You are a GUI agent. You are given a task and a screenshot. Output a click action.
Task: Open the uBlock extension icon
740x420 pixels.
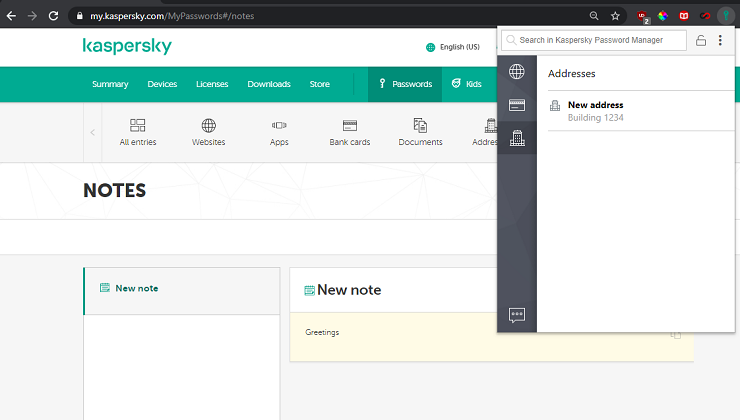[x=642, y=17]
